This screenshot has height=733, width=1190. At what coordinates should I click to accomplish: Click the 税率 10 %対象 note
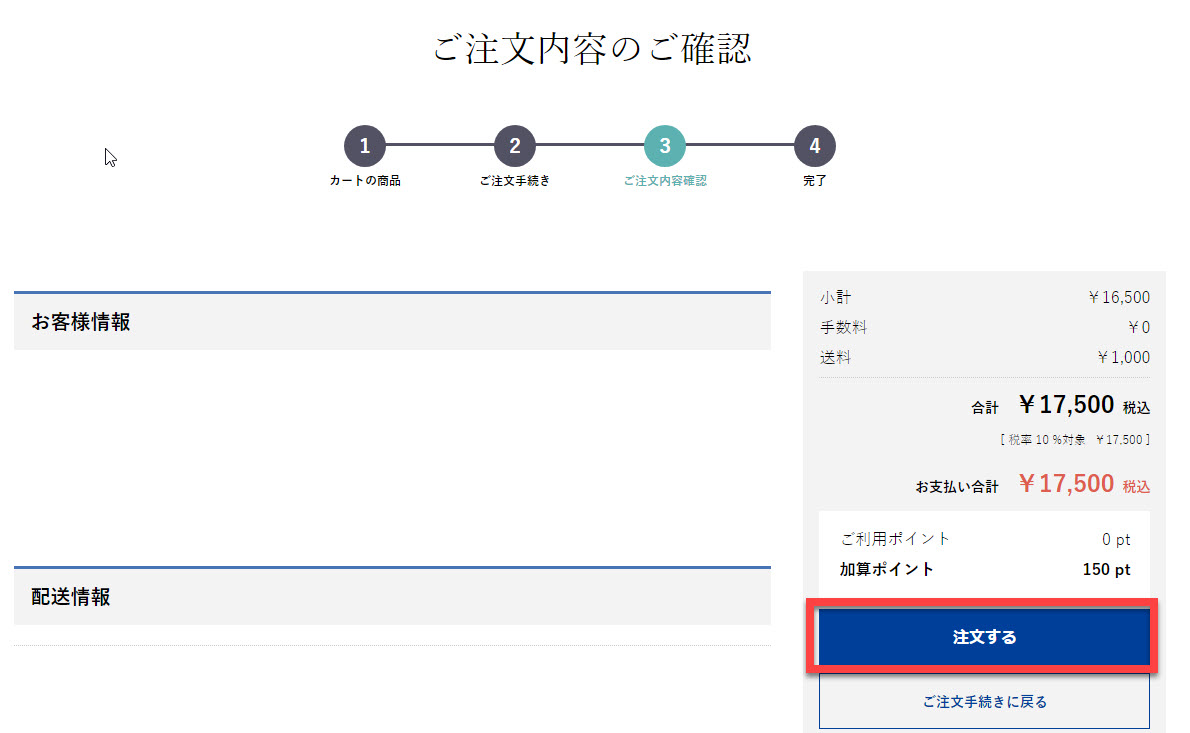click(1075, 439)
